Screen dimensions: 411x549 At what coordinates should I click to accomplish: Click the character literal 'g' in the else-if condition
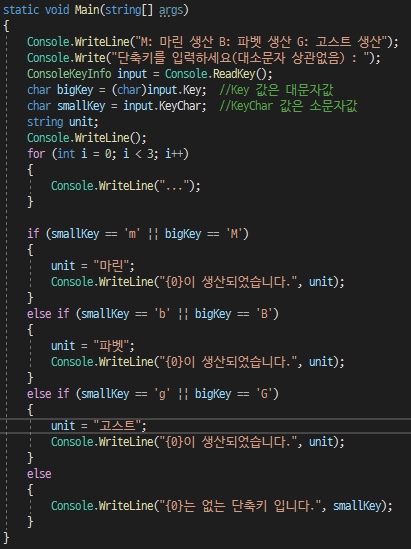click(x=162, y=394)
